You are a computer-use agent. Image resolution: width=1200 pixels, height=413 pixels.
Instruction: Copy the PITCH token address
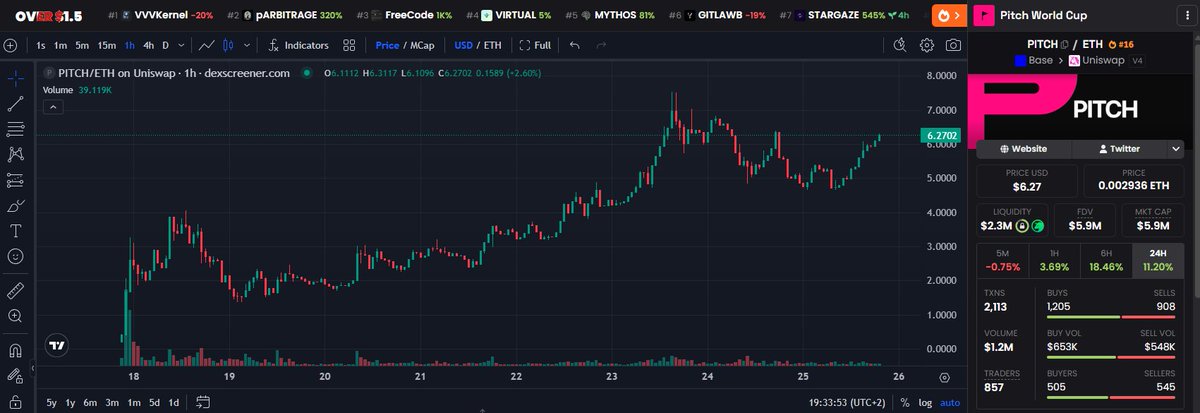1065,44
